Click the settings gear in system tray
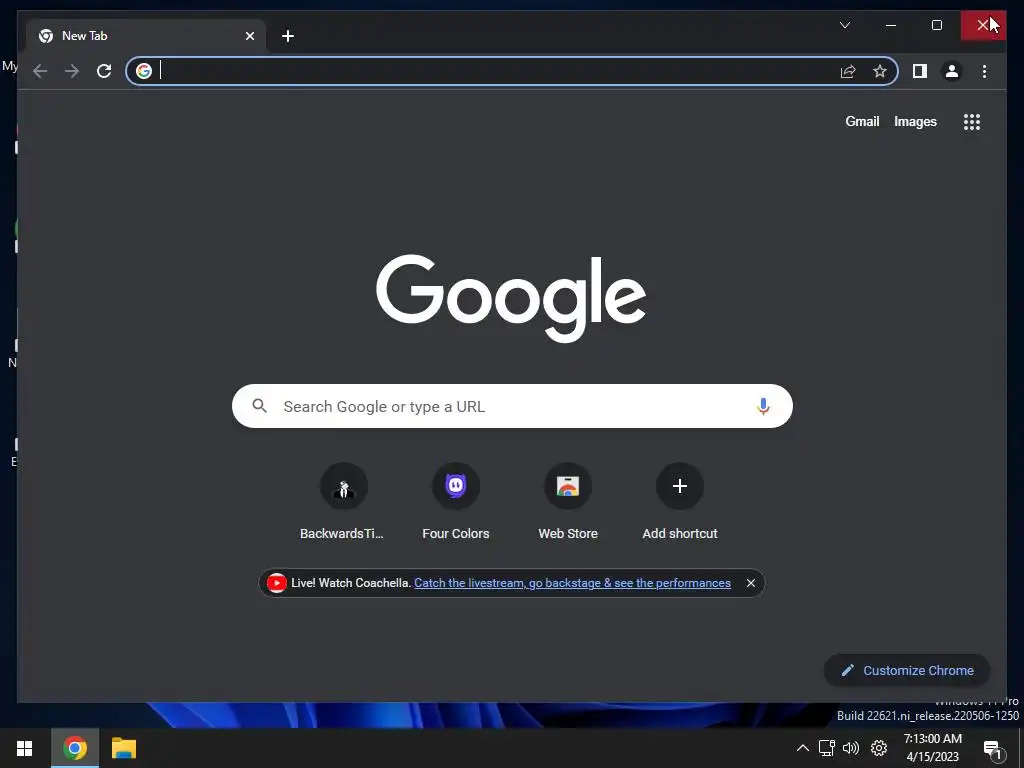The image size is (1024, 768). pyautogui.click(x=879, y=748)
